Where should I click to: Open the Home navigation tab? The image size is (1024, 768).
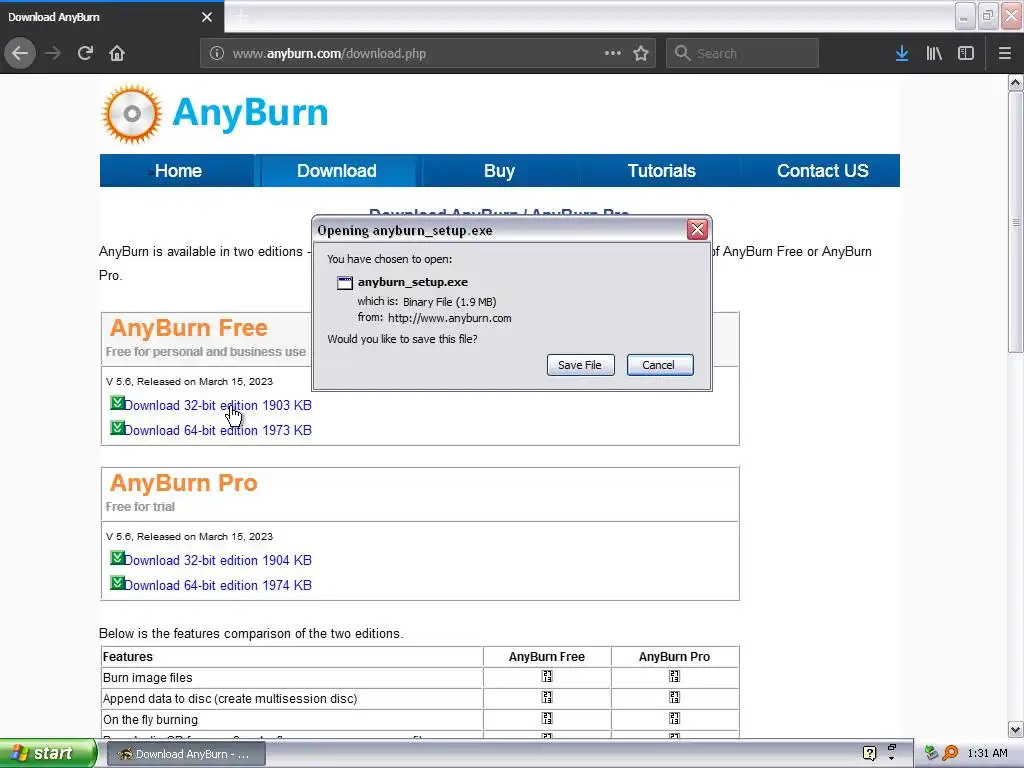pyautogui.click(x=178, y=170)
